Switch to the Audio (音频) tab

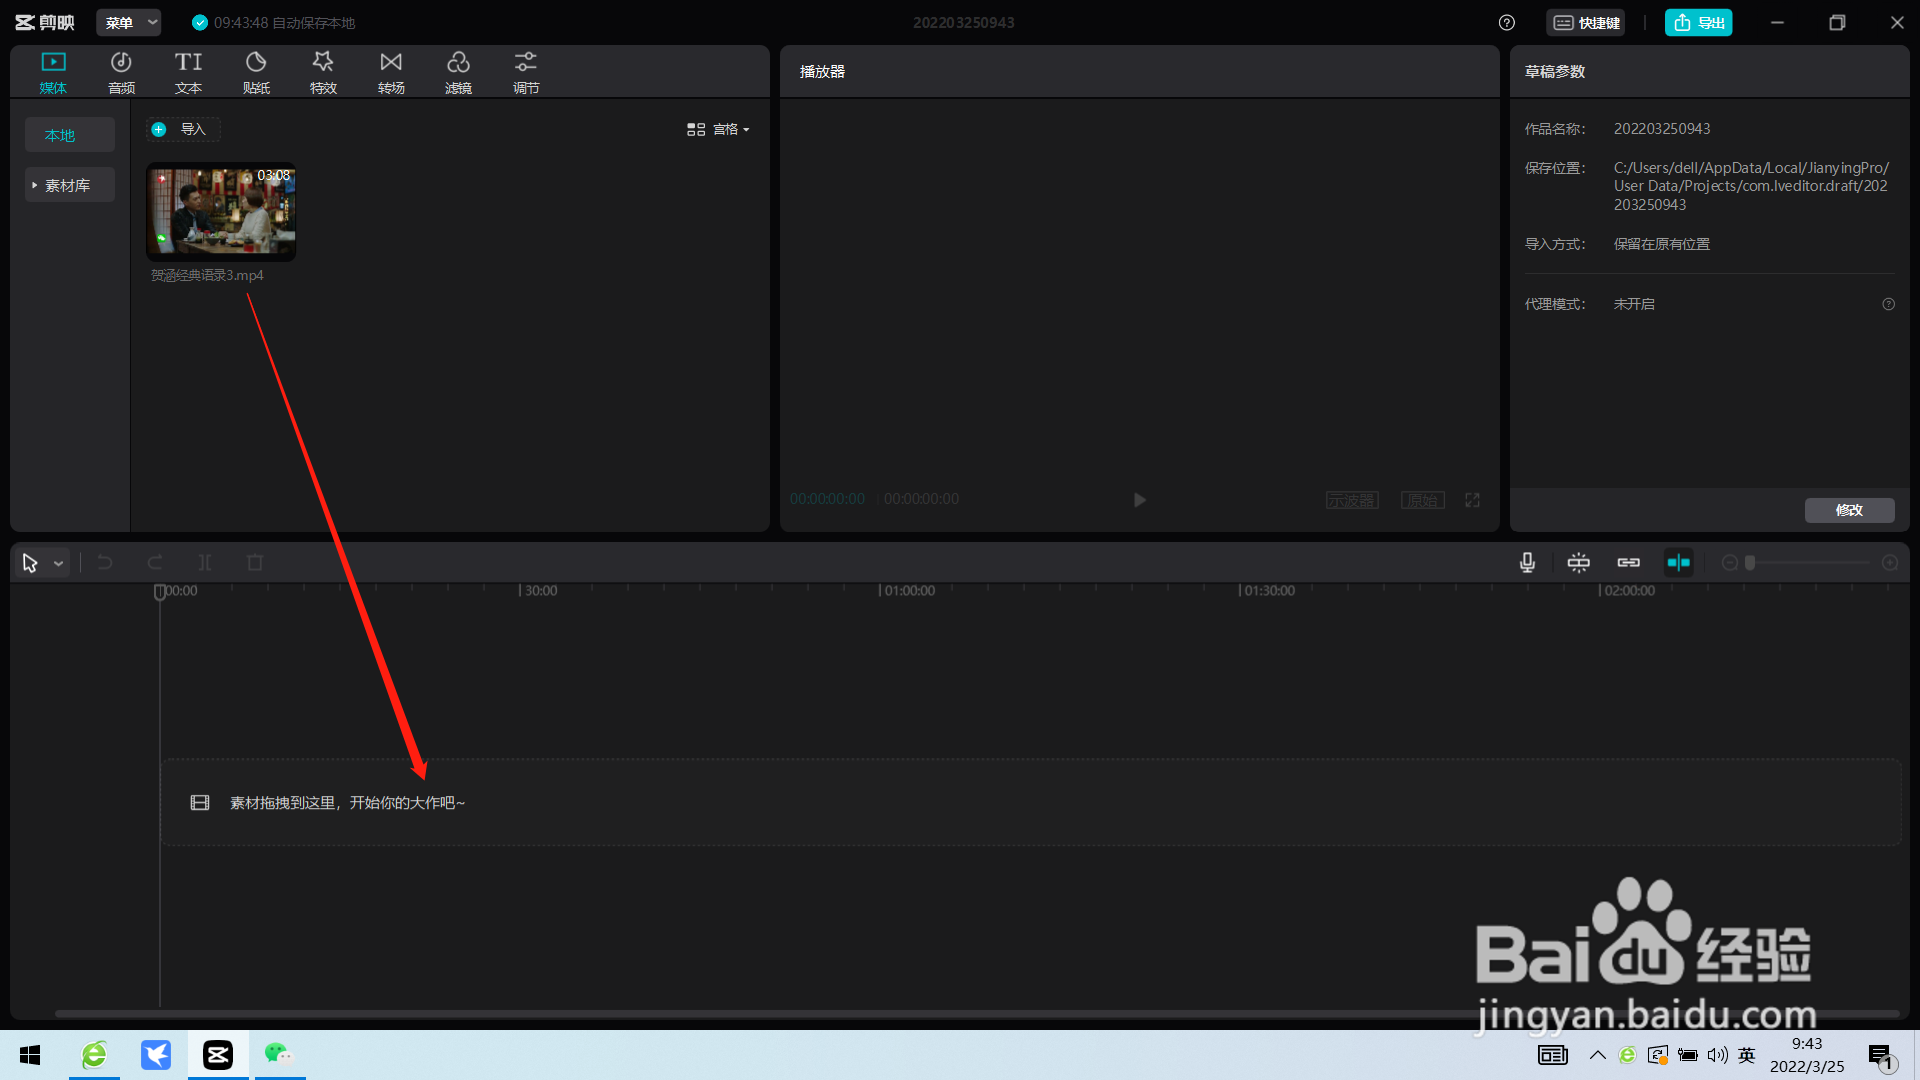click(121, 72)
